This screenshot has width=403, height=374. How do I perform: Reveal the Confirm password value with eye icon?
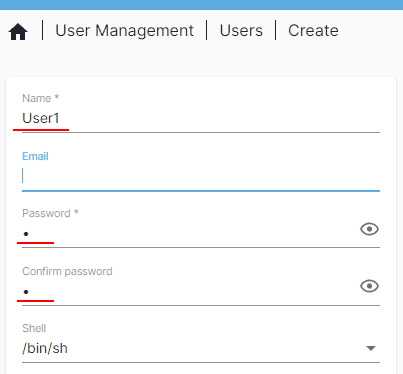click(369, 286)
